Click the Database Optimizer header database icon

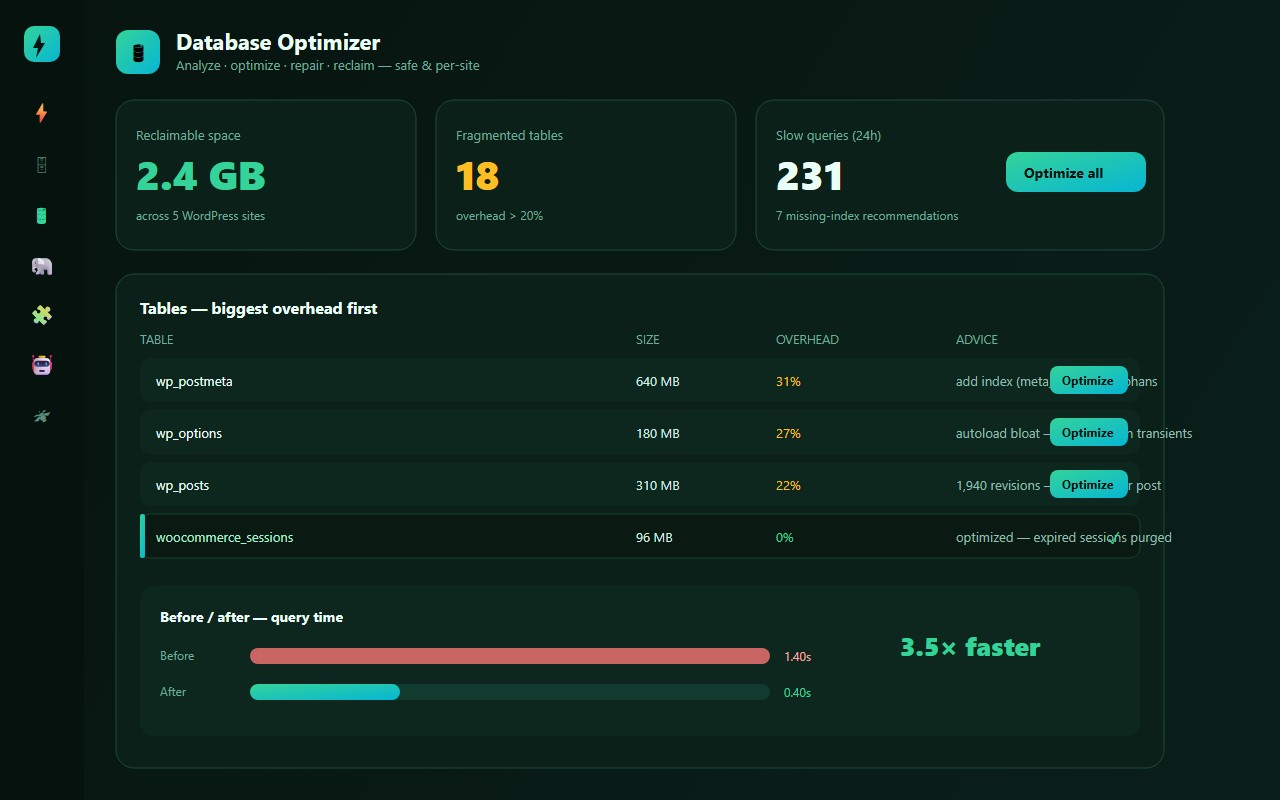(x=138, y=52)
